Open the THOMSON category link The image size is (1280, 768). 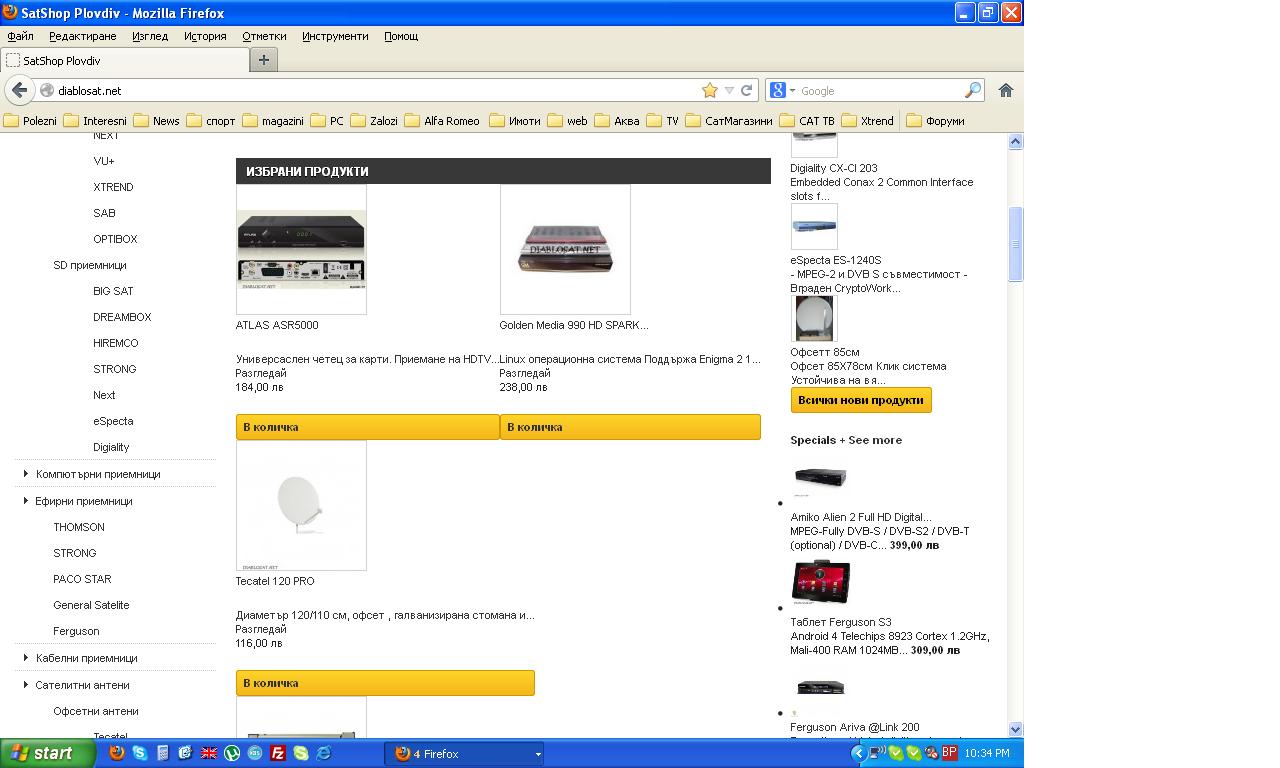pyautogui.click(x=79, y=527)
